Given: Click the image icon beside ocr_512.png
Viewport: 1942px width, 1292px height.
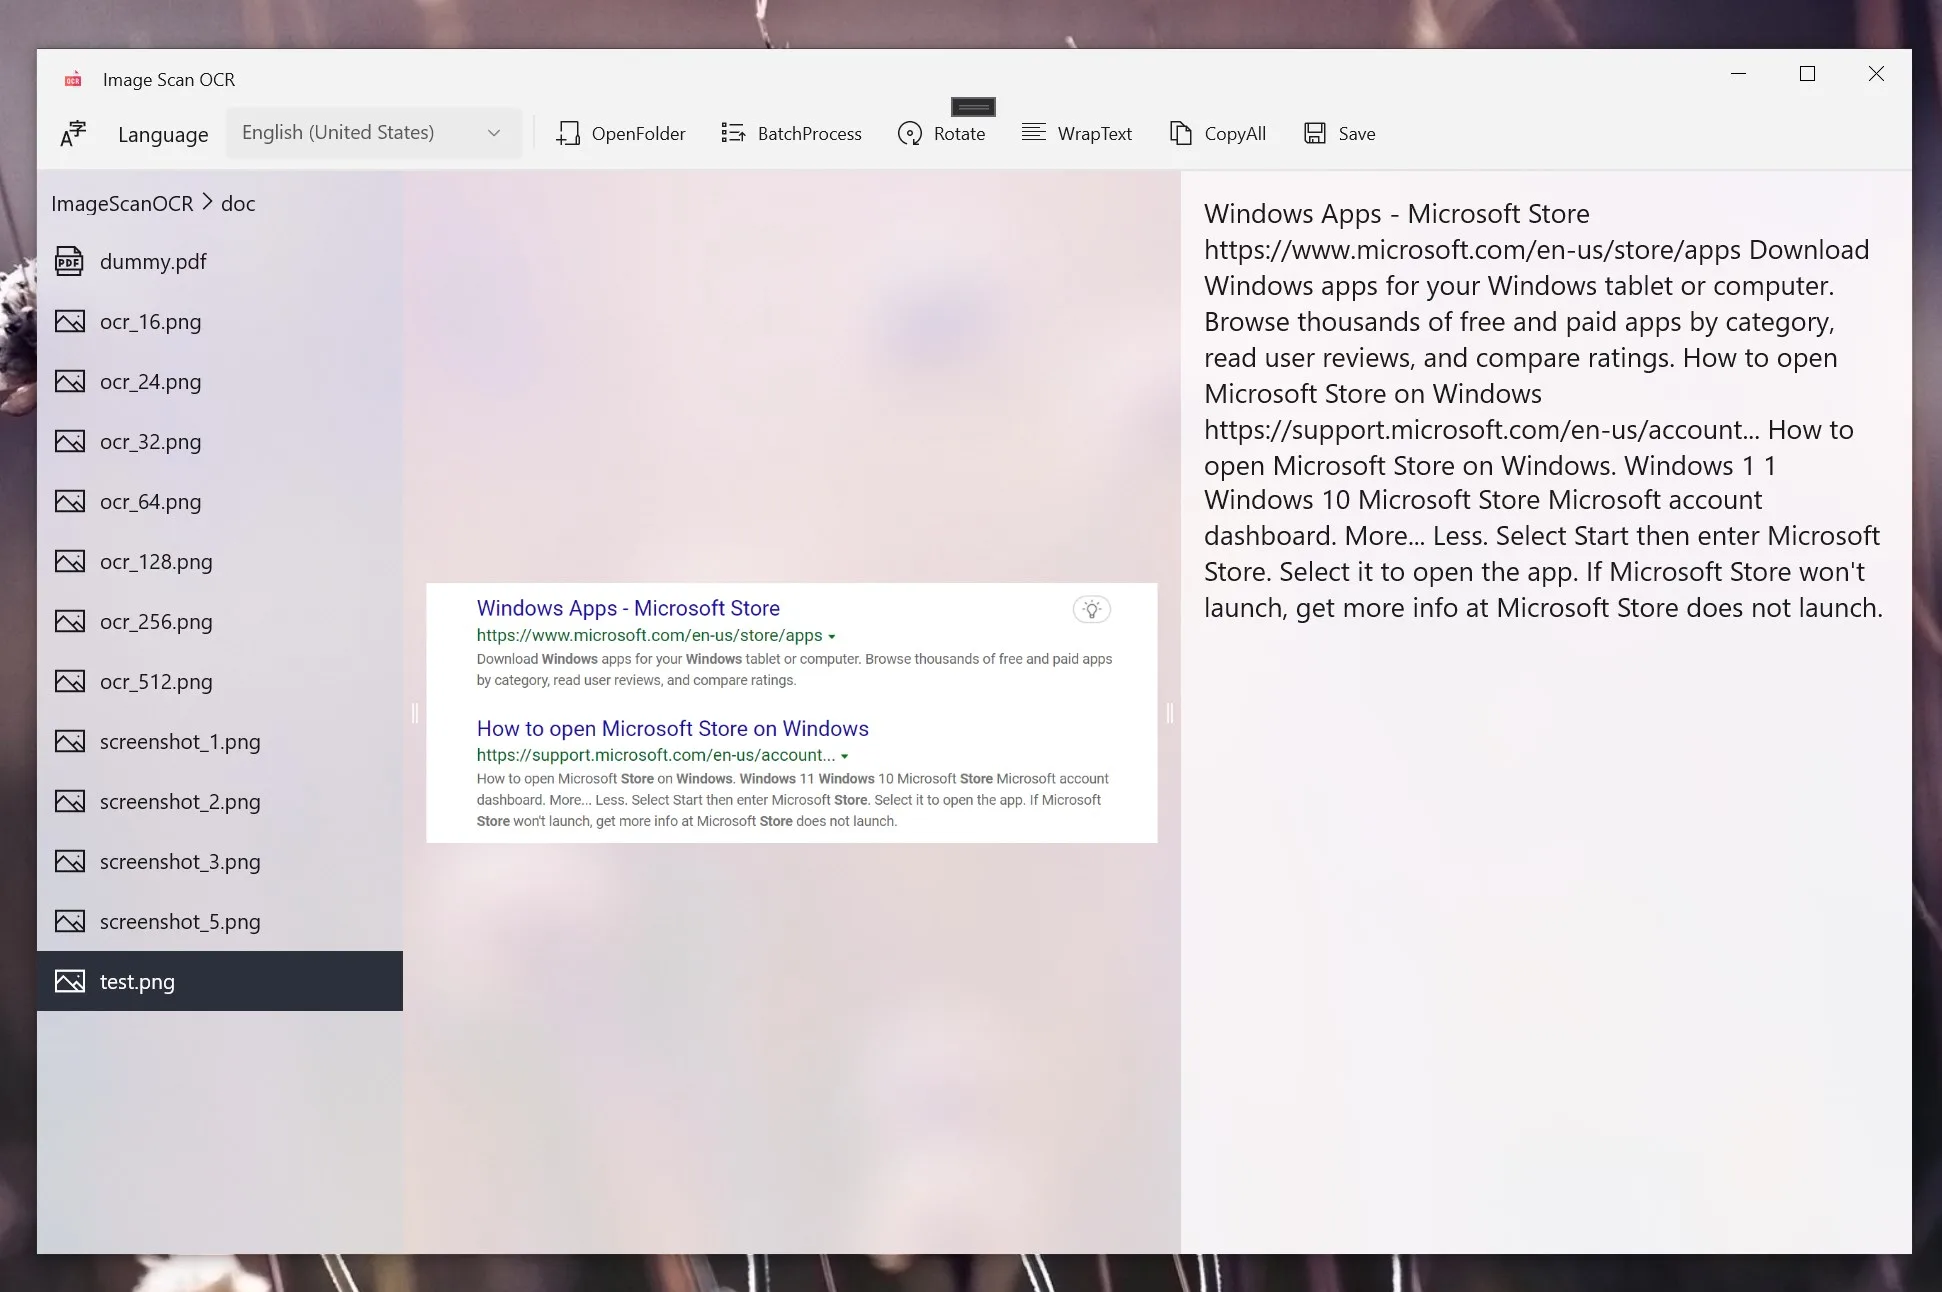Looking at the screenshot, I should click(x=69, y=681).
